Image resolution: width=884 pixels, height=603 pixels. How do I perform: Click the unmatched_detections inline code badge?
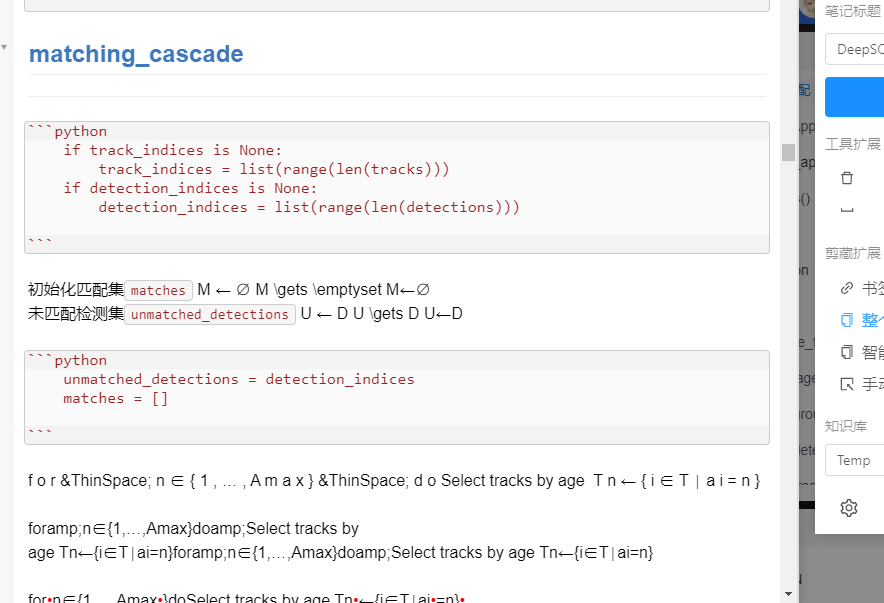click(210, 314)
